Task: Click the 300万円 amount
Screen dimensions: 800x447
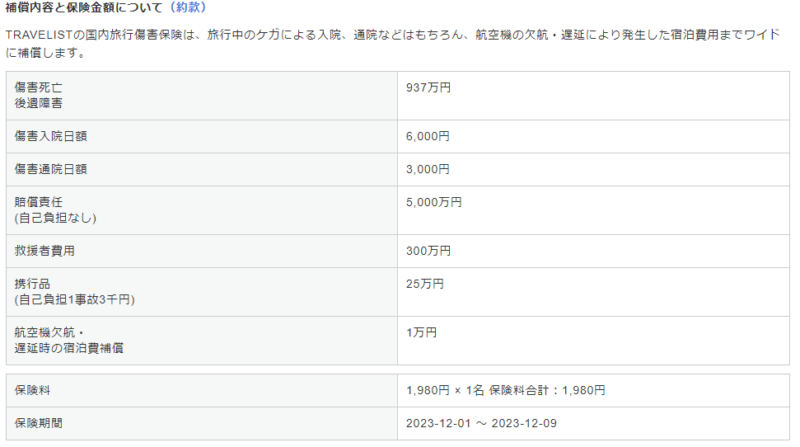Action: tap(428, 250)
